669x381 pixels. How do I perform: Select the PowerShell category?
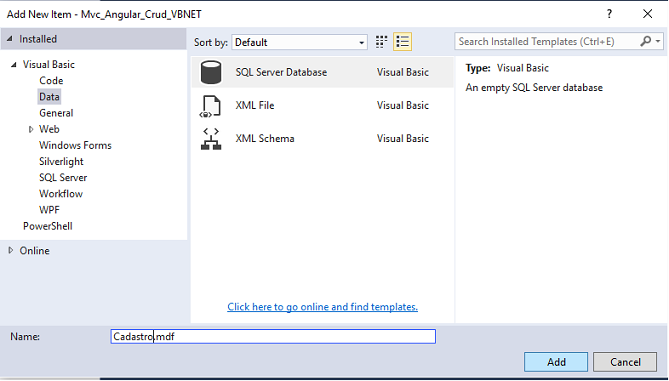pyautogui.click(x=48, y=226)
